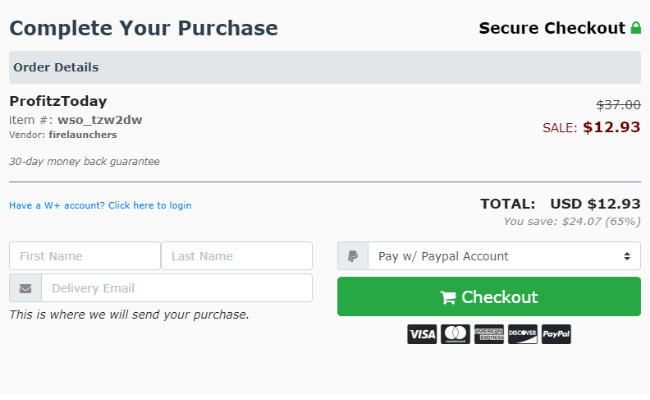Click the American Express card icon
650x400 pixels.
click(489, 334)
